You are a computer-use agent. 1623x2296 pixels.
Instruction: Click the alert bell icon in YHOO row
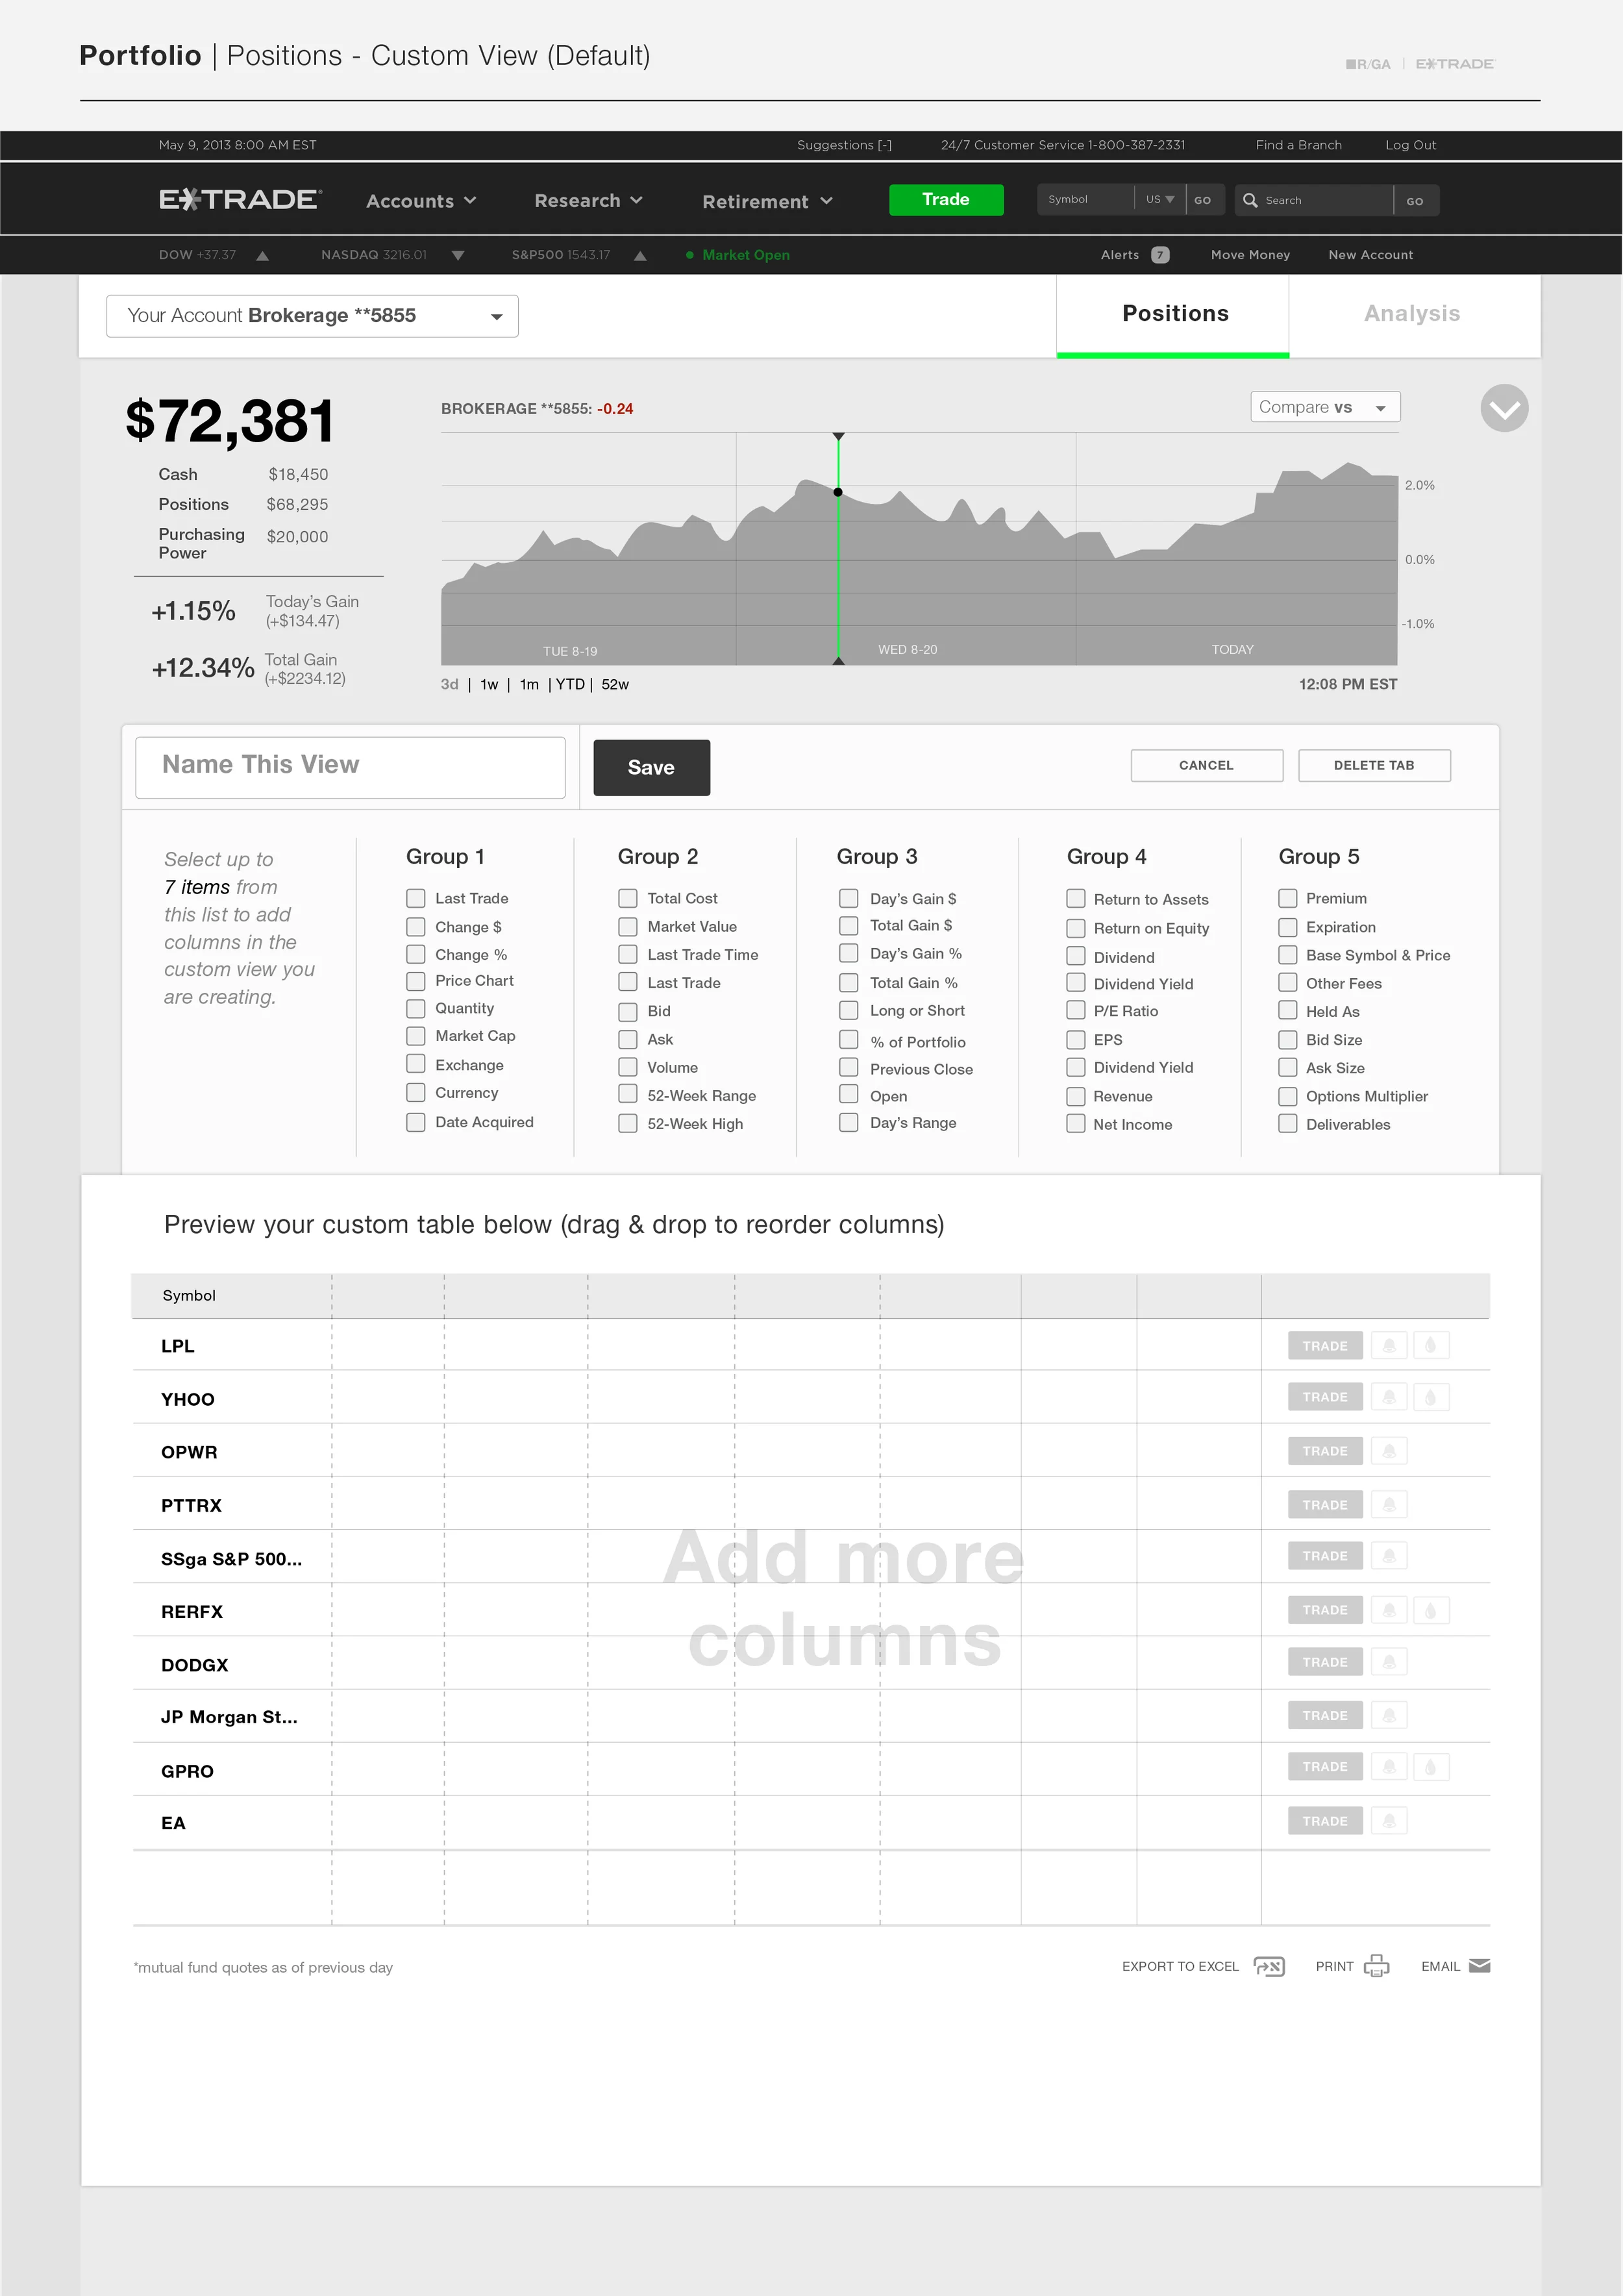click(1389, 1397)
